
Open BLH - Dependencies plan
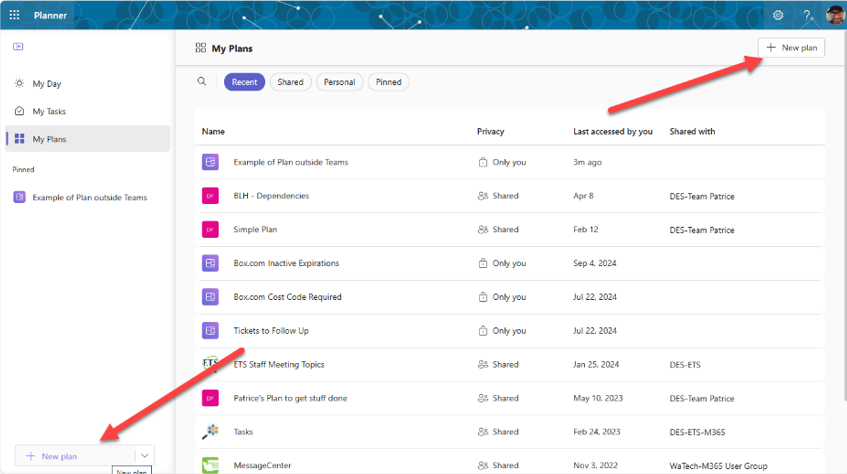tap(271, 196)
